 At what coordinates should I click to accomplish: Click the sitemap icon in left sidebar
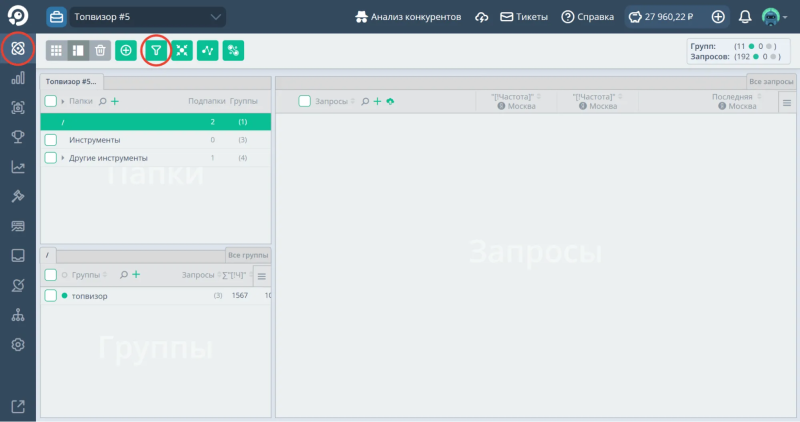pyautogui.click(x=17, y=315)
